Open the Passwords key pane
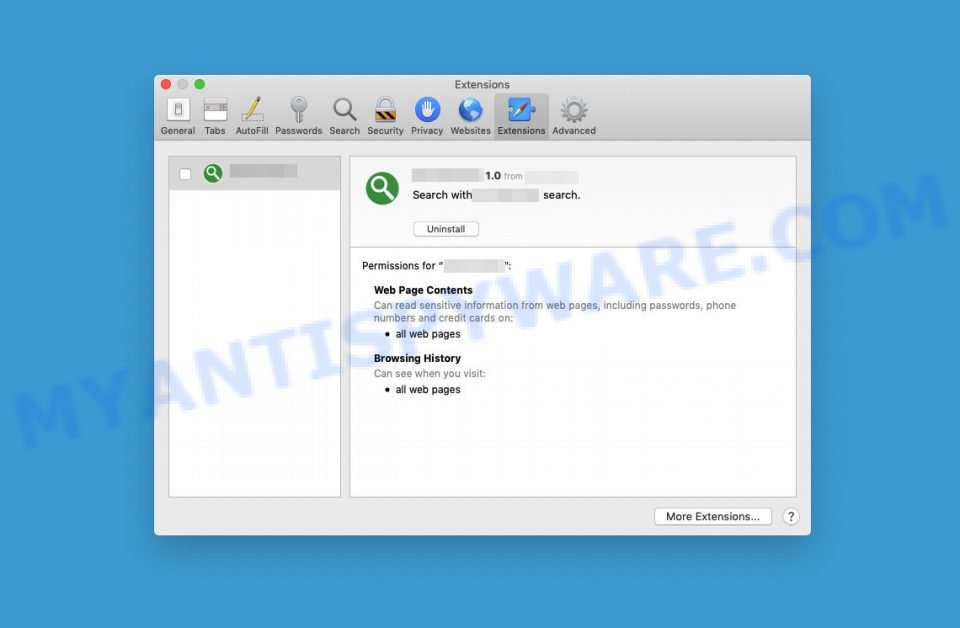Image resolution: width=960 pixels, height=628 pixels. click(x=298, y=116)
